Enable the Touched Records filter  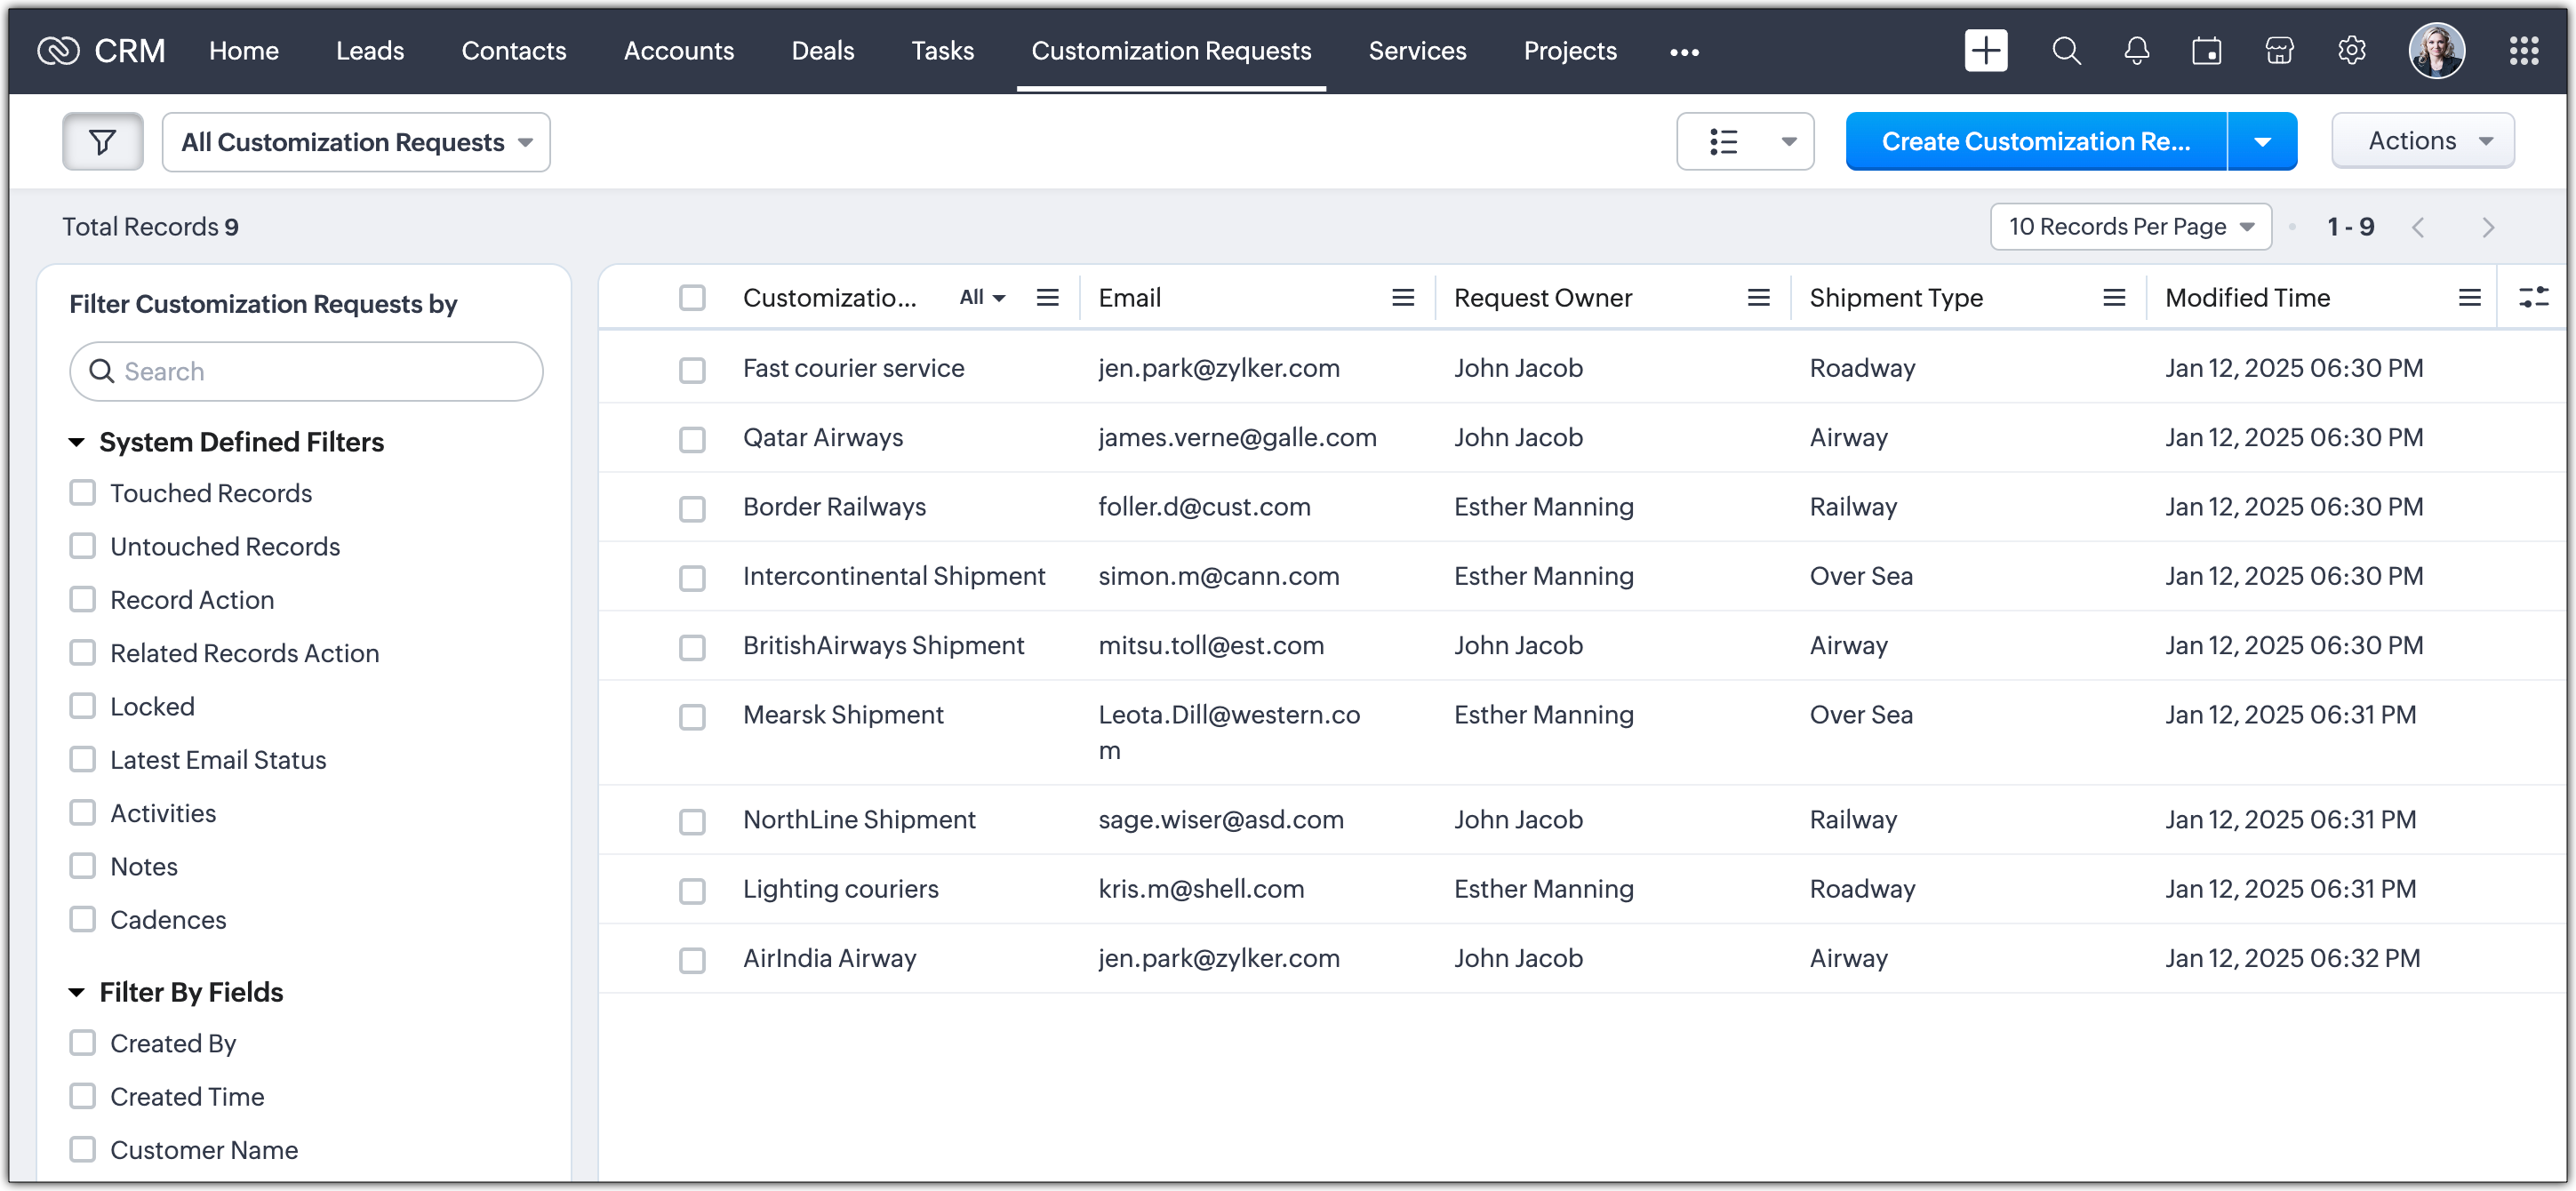tap(83, 493)
